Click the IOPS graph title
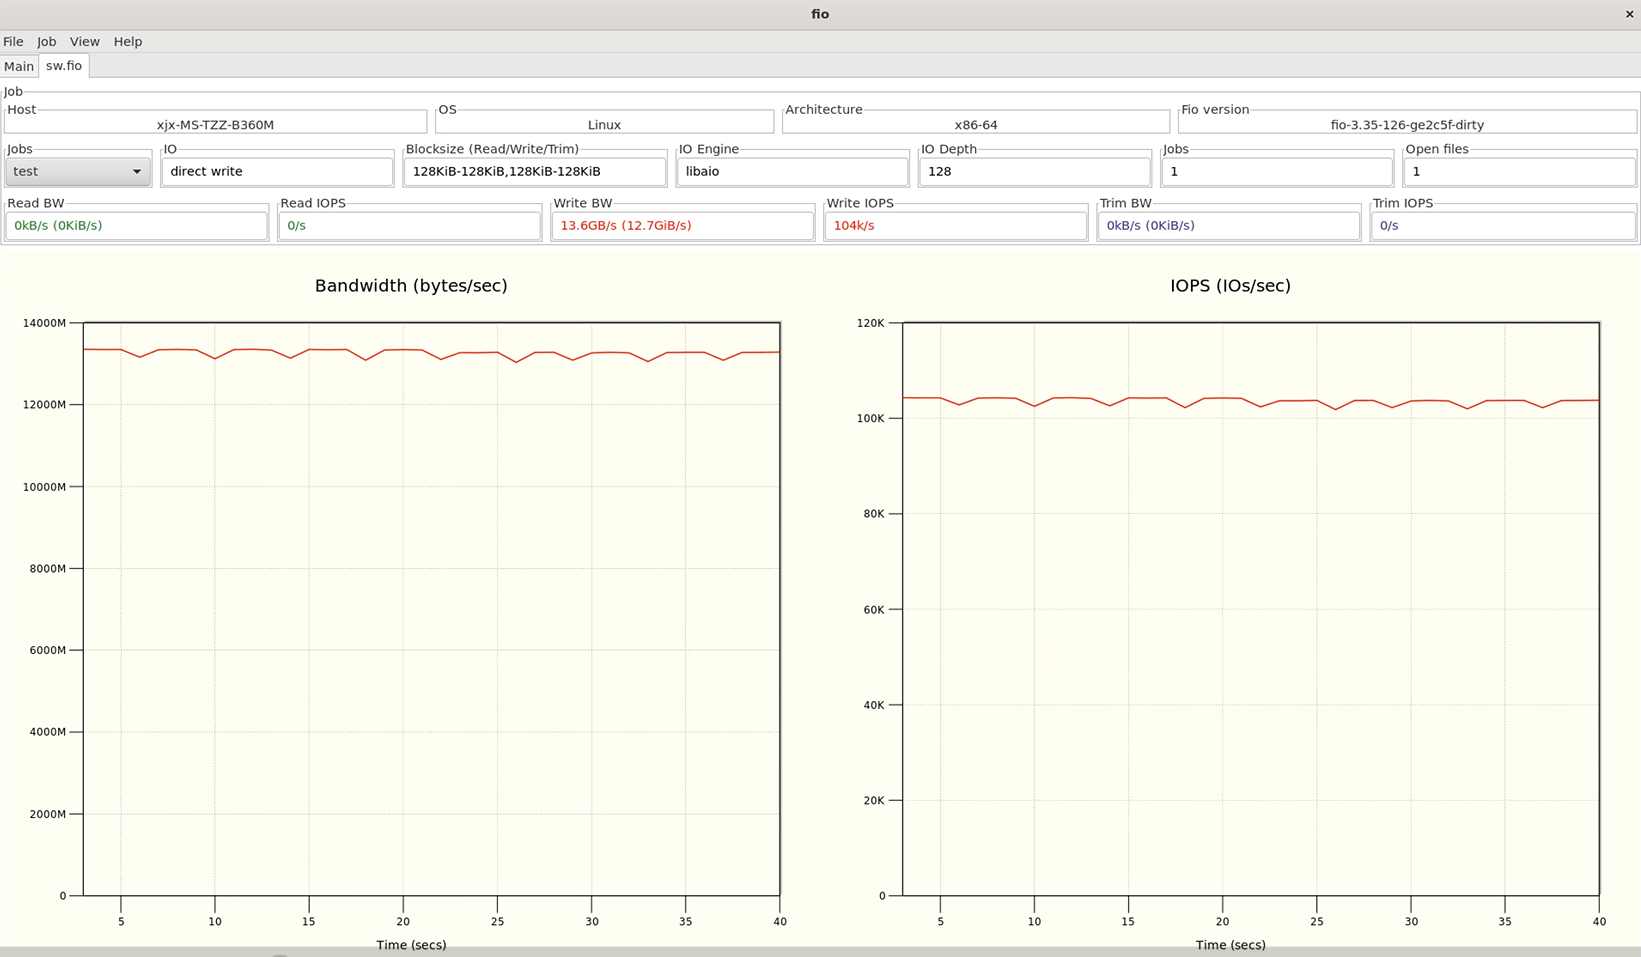 [x=1230, y=286]
